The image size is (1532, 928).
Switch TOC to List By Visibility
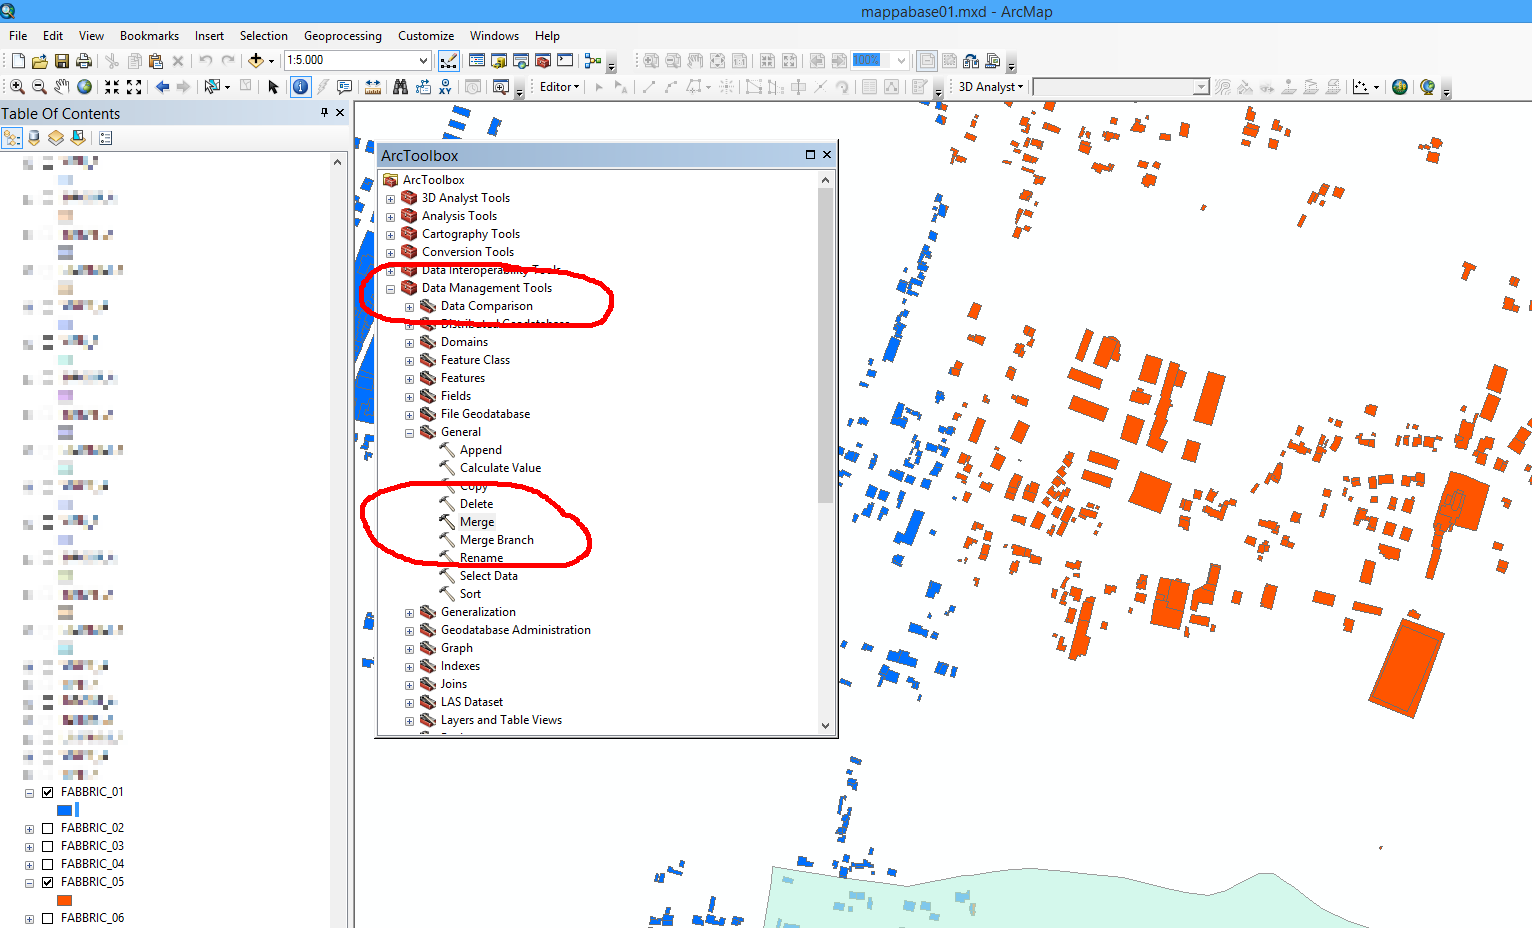pos(56,138)
